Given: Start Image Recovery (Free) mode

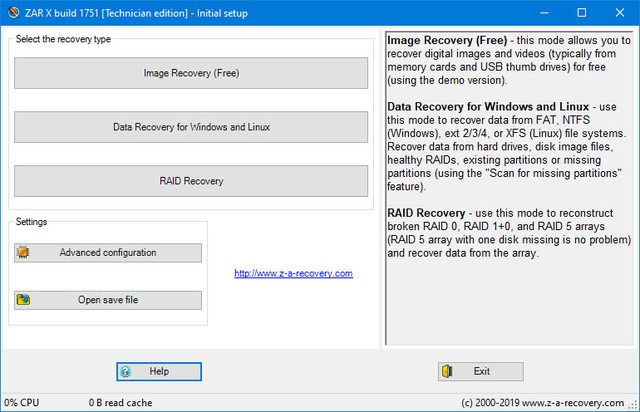Looking at the screenshot, I should pyautogui.click(x=191, y=73).
